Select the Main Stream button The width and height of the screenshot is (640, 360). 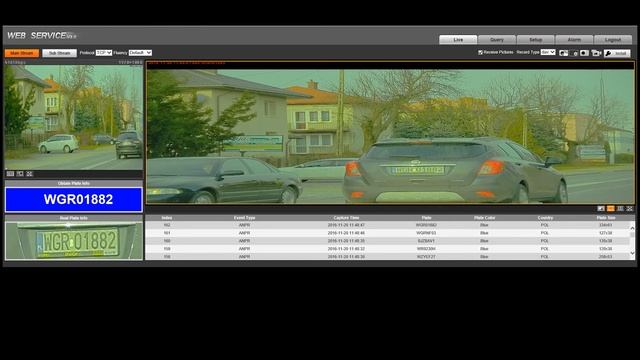tap(22, 53)
